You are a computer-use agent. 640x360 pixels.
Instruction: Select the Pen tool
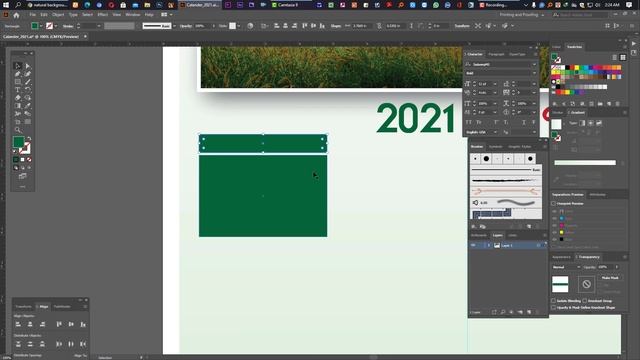18,74
